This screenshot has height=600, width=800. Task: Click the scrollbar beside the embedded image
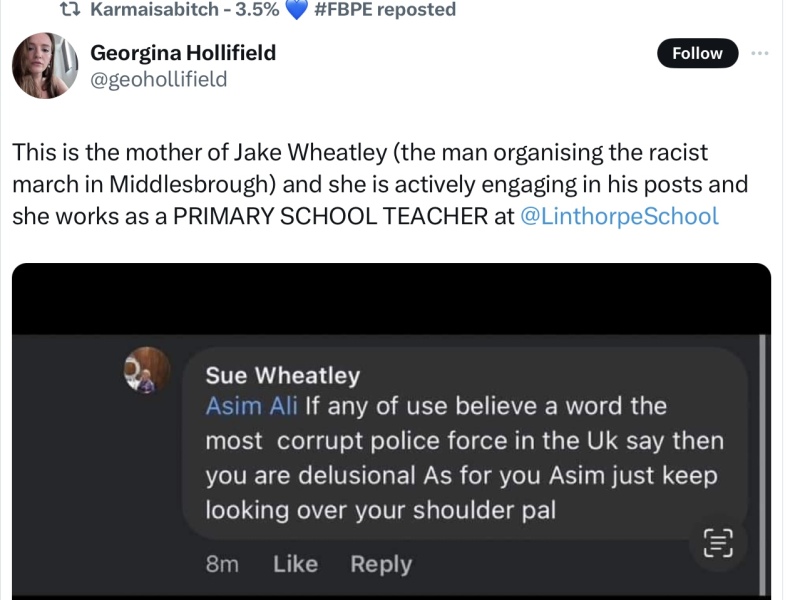(764, 450)
